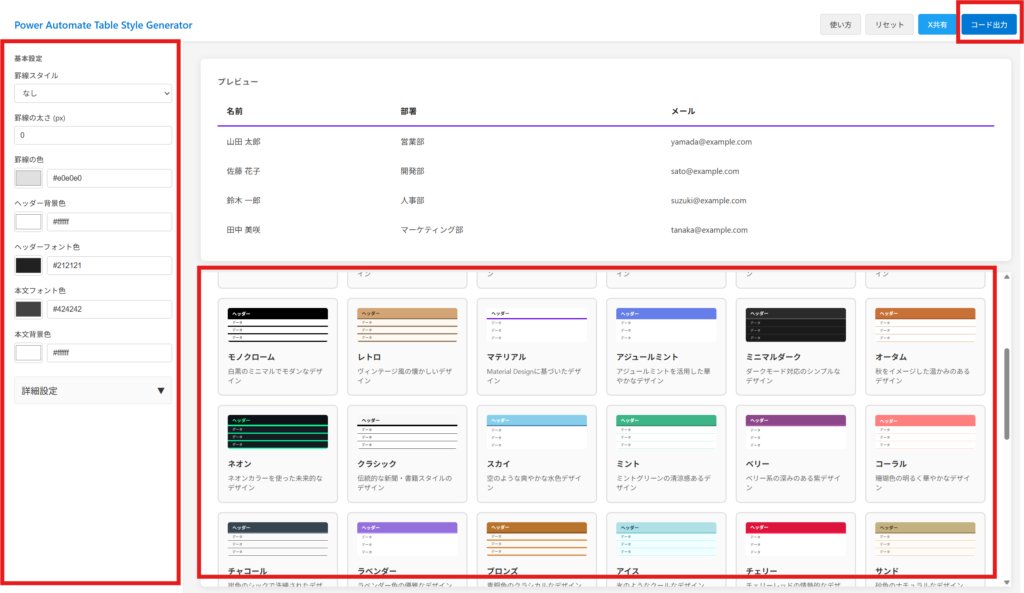Image resolution: width=1024 pixels, height=593 pixels.
Task: Click the 罫線の太さ number field
Action: (x=93, y=135)
